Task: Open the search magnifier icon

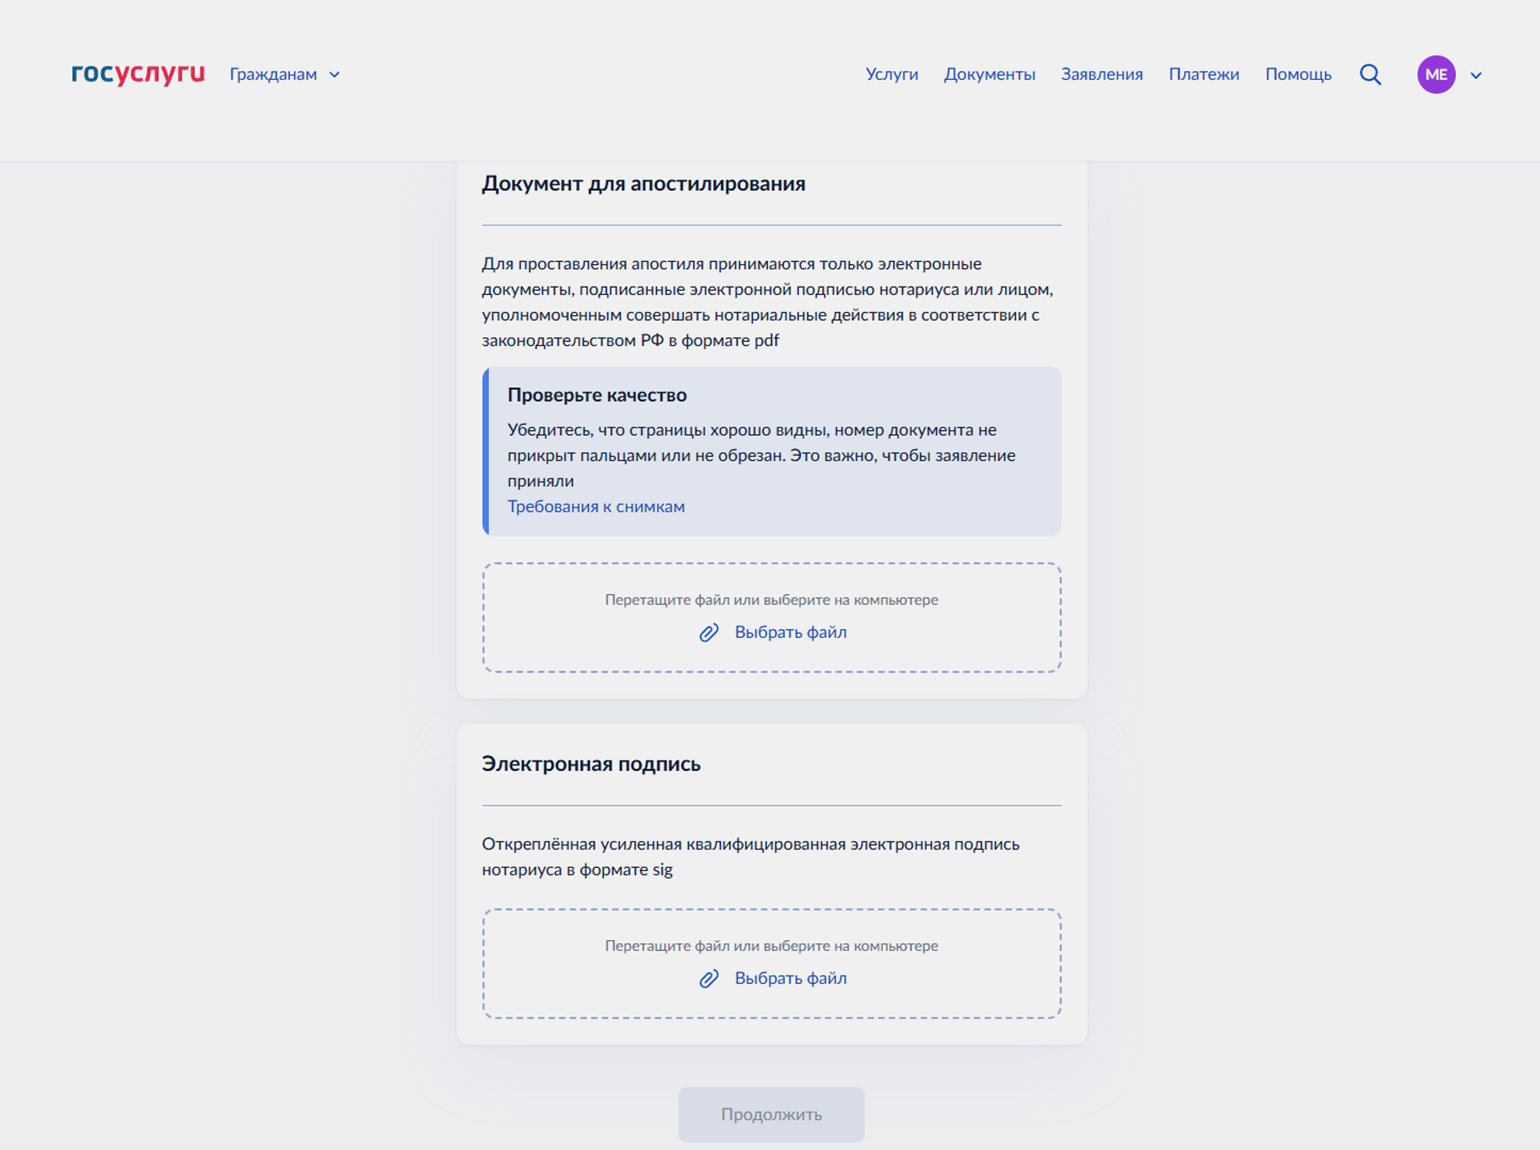Action: (1370, 74)
